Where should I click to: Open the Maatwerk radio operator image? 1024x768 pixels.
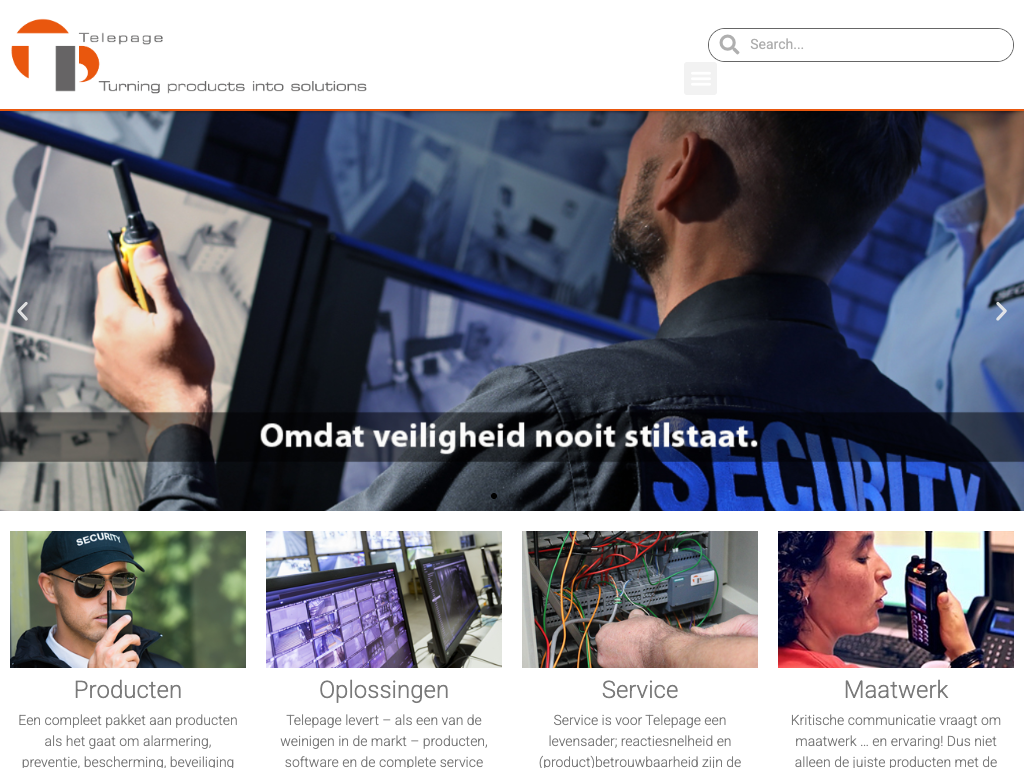point(896,599)
